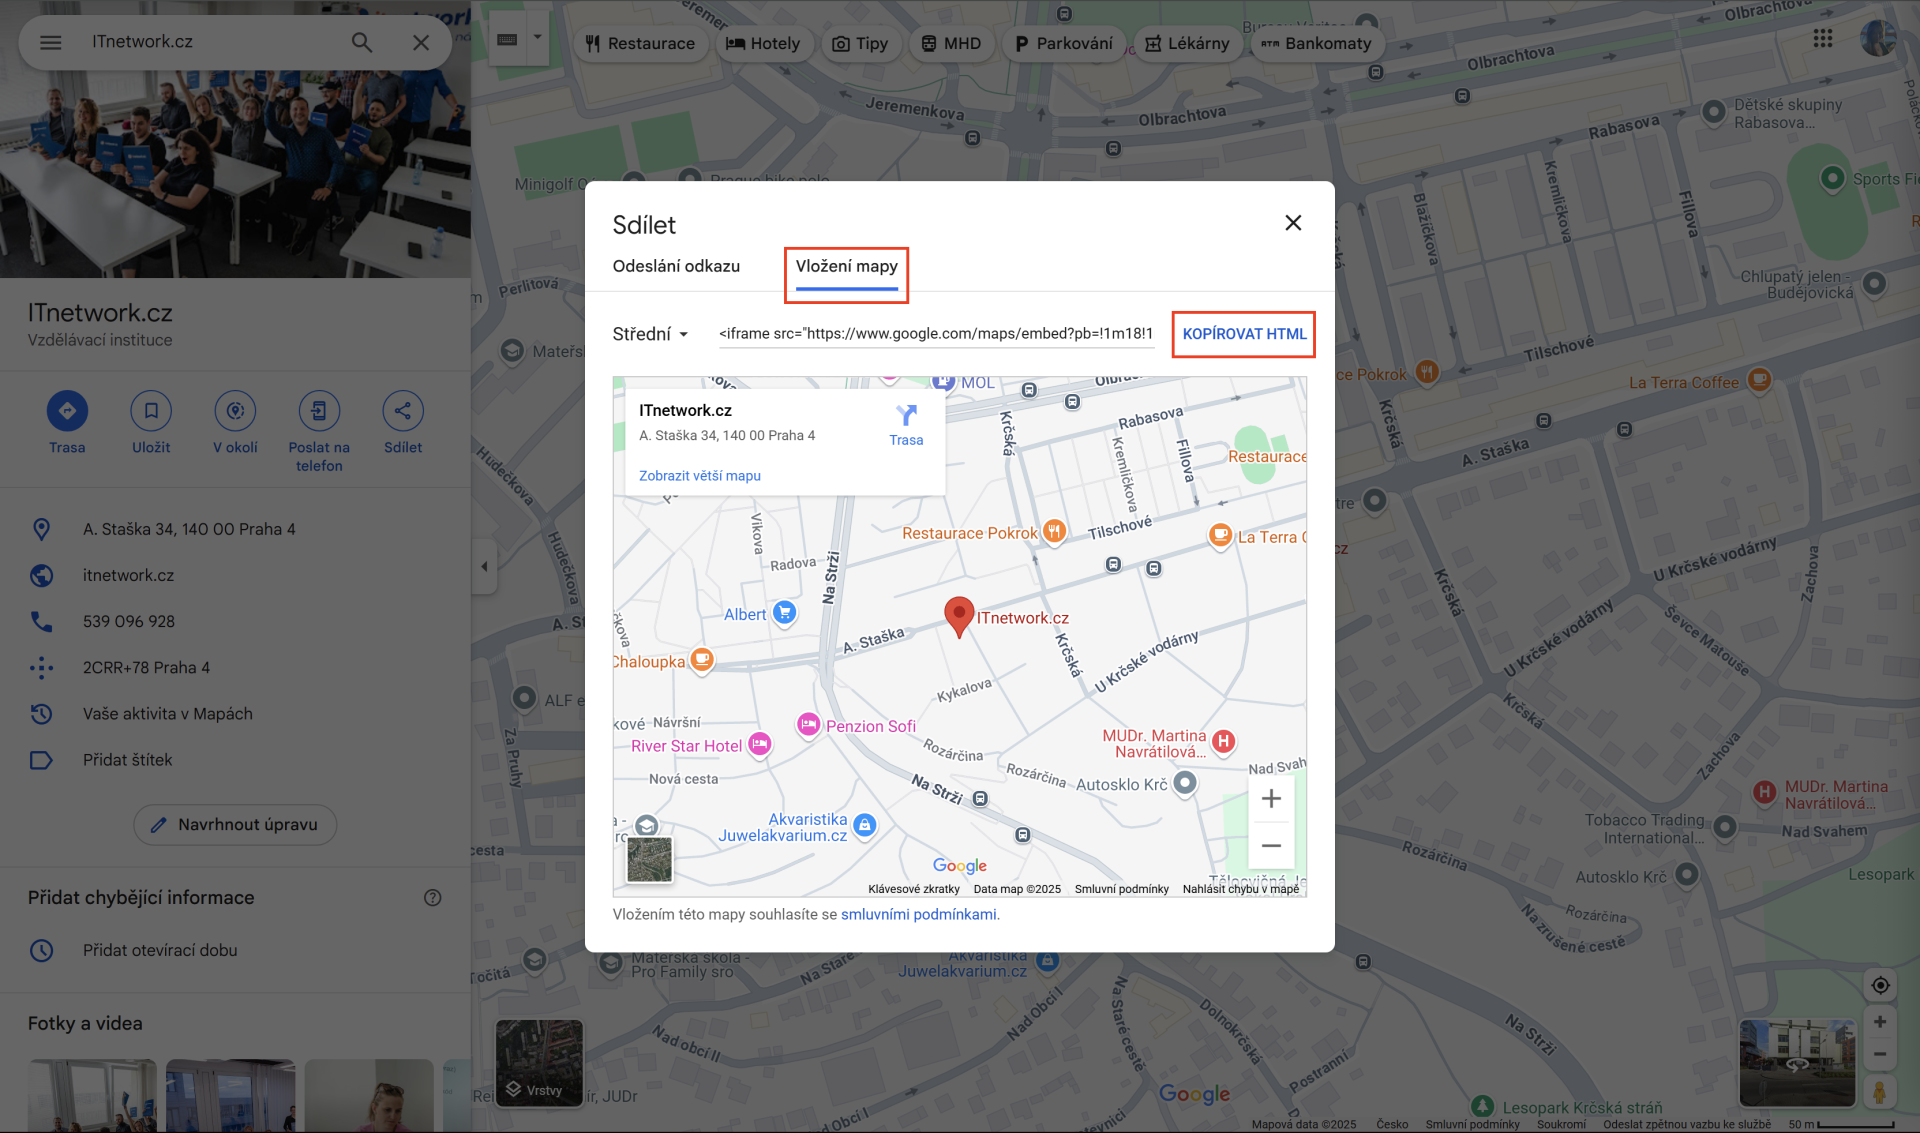Image resolution: width=1920 pixels, height=1133 pixels.
Task: Select the Trasa directions icon
Action: tap(67, 410)
